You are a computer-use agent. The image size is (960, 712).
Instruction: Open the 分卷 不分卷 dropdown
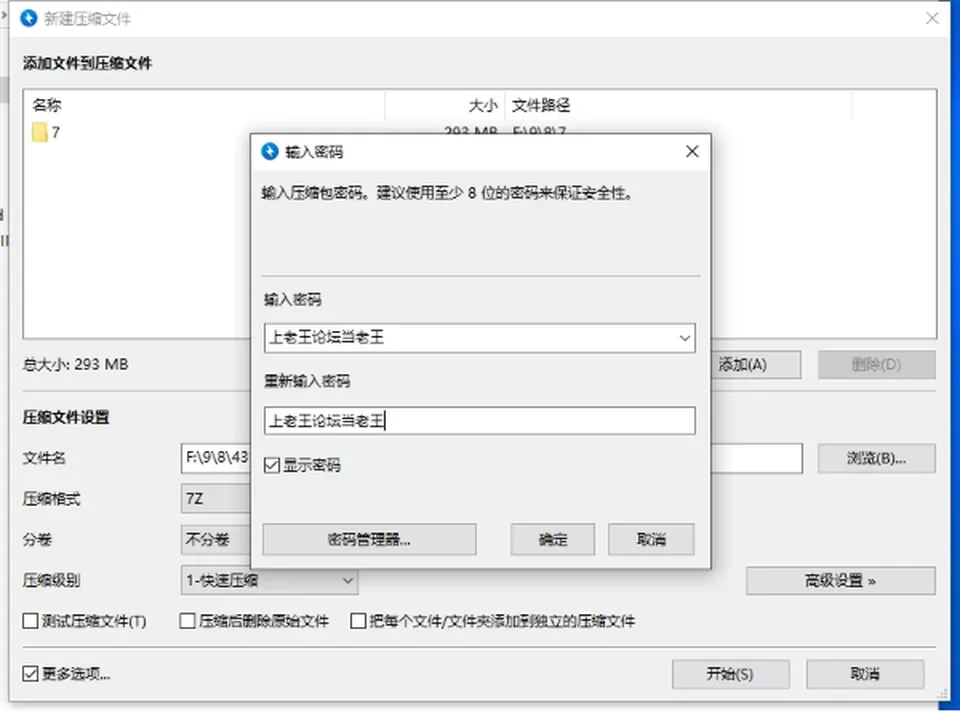216,539
